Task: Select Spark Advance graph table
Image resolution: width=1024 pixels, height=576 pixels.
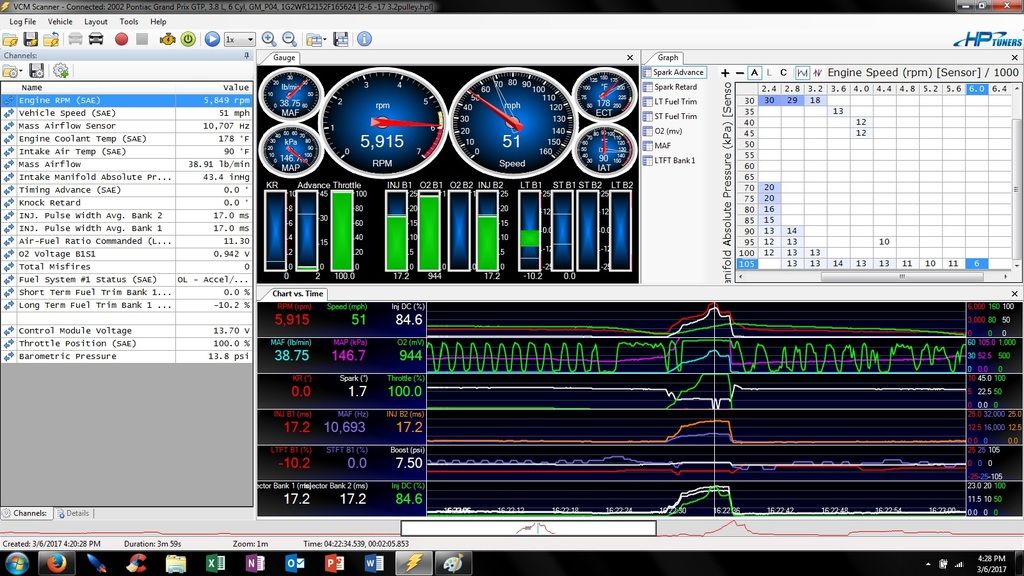Action: pyautogui.click(x=673, y=72)
